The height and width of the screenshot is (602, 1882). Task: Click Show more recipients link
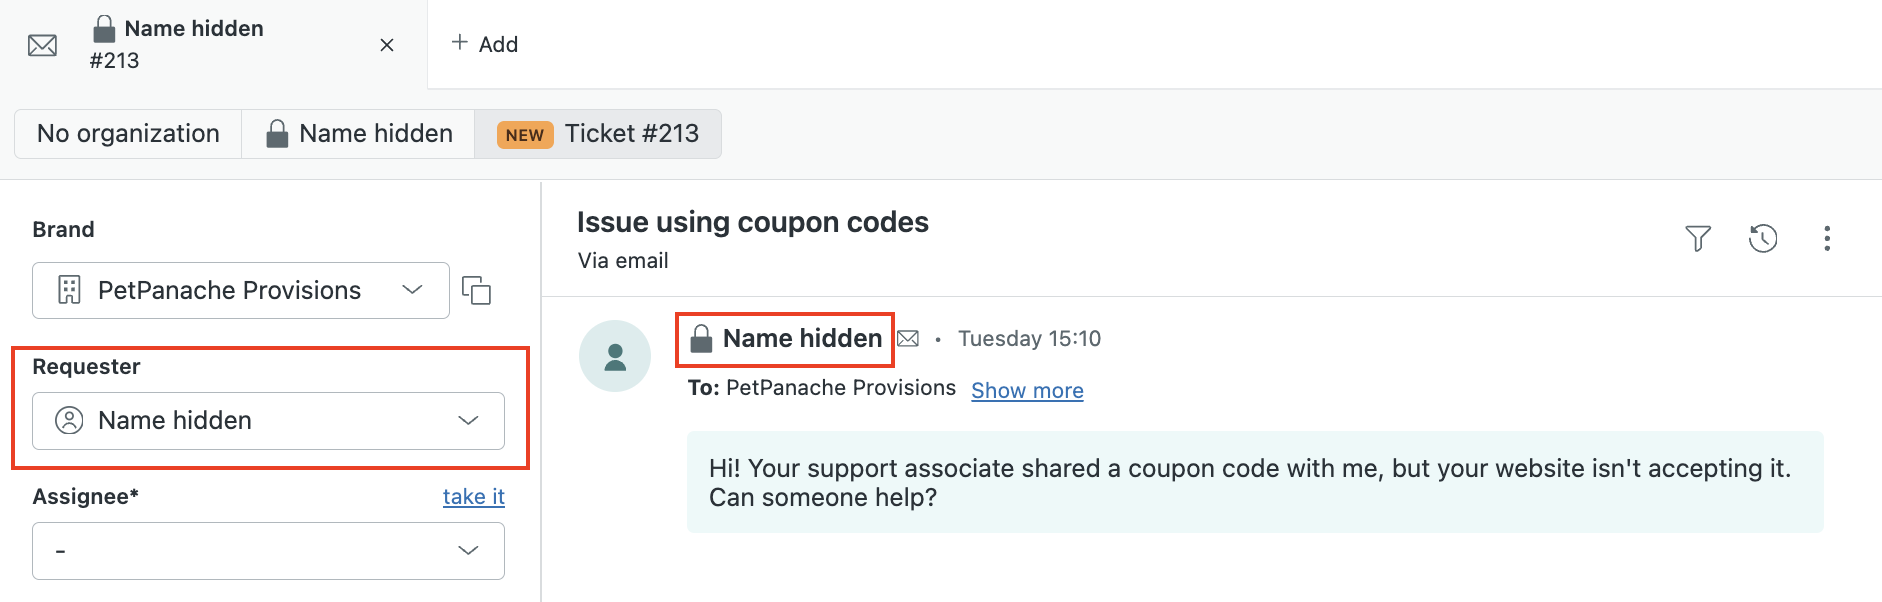tap(1027, 390)
